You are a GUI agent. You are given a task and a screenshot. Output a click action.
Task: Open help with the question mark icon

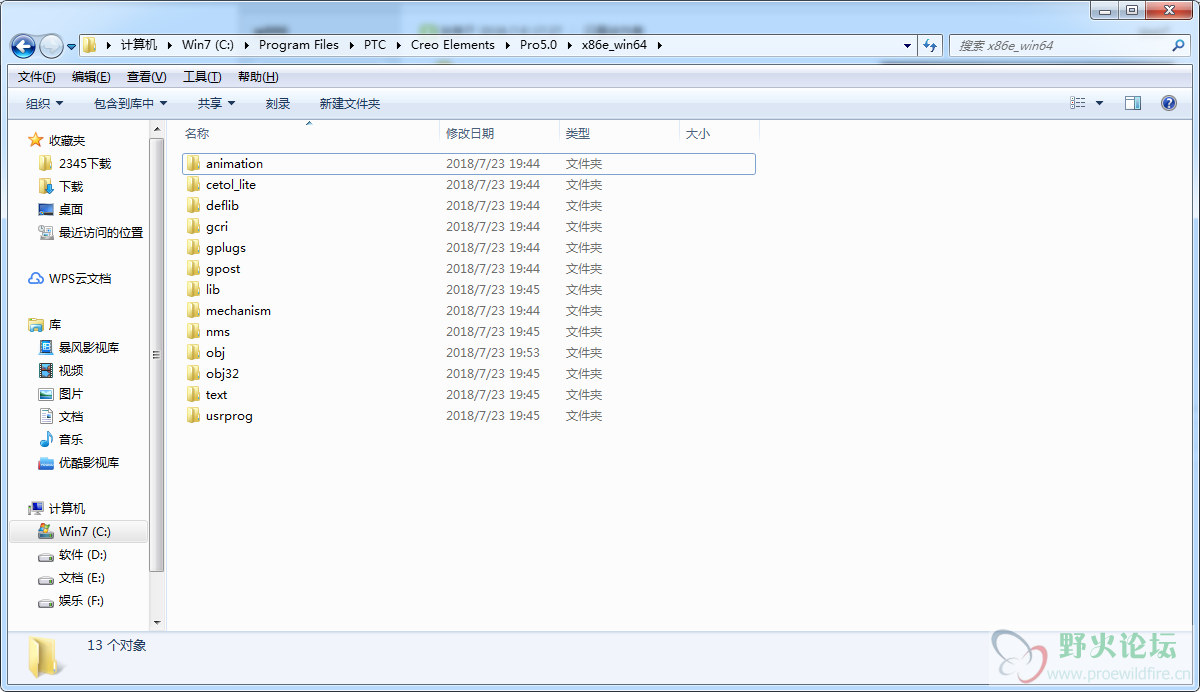[x=1168, y=103]
